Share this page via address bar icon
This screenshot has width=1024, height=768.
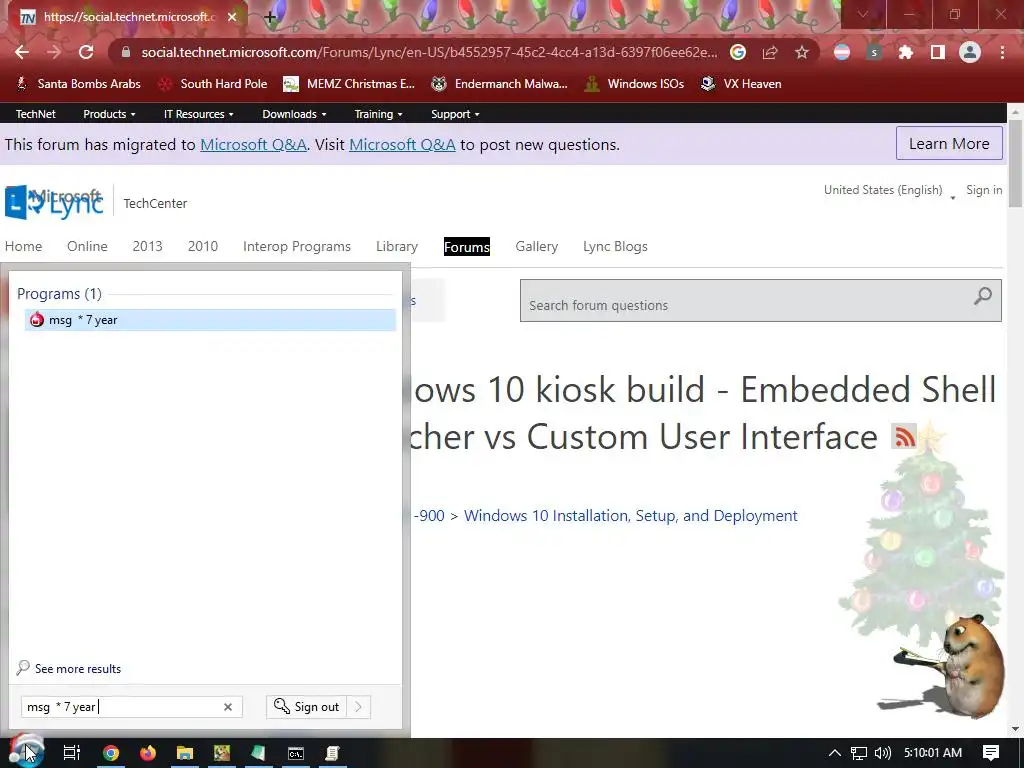tap(770, 52)
